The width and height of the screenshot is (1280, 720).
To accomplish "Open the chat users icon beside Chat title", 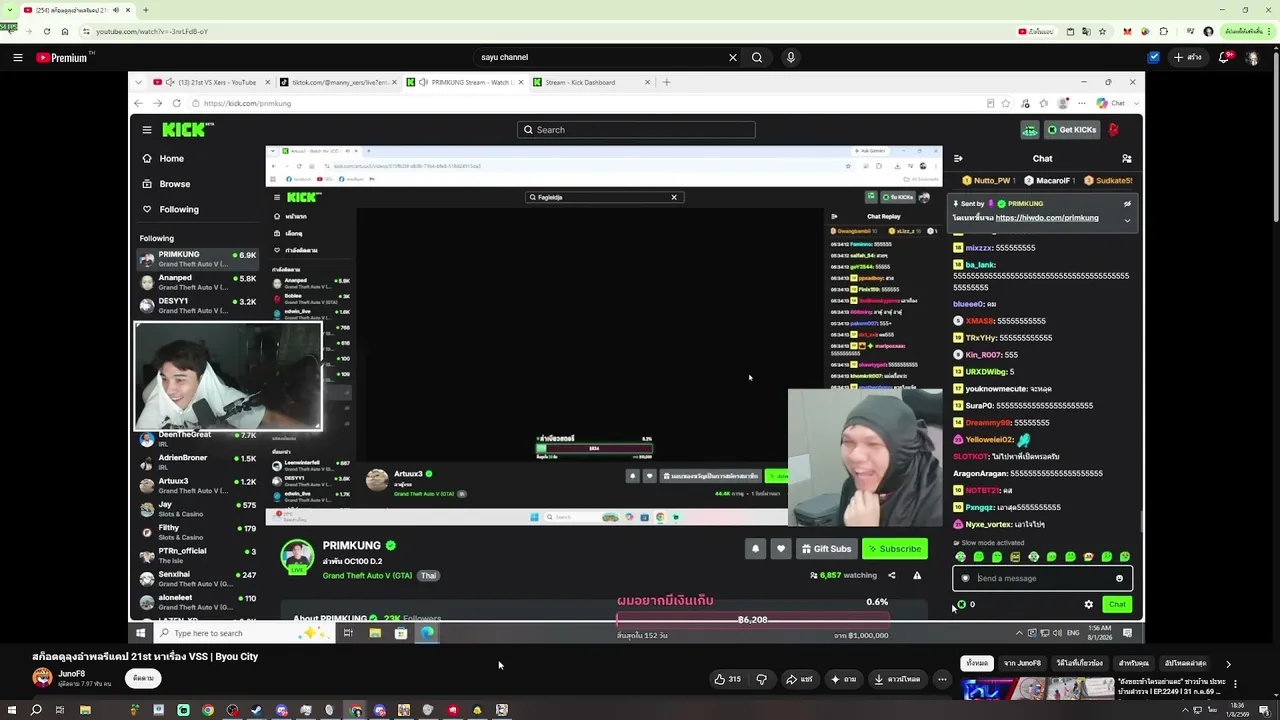I will [x=1127, y=158].
